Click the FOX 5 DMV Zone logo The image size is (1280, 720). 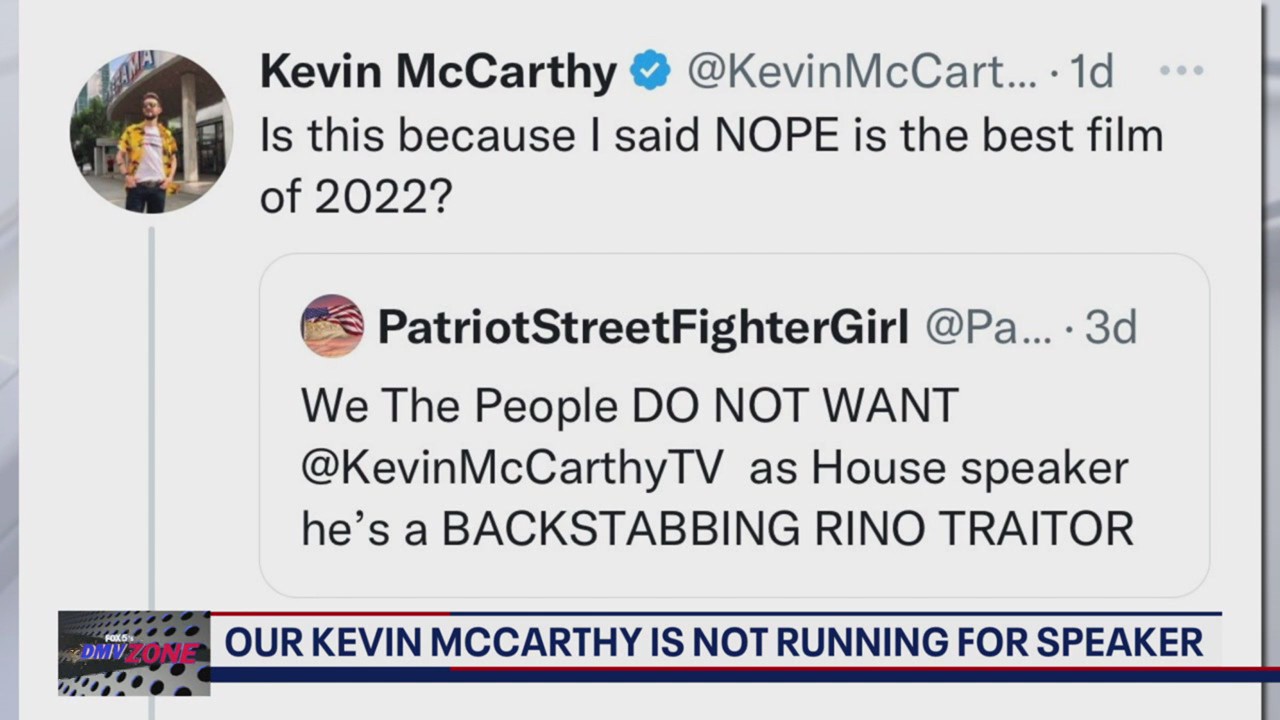[x=134, y=652]
